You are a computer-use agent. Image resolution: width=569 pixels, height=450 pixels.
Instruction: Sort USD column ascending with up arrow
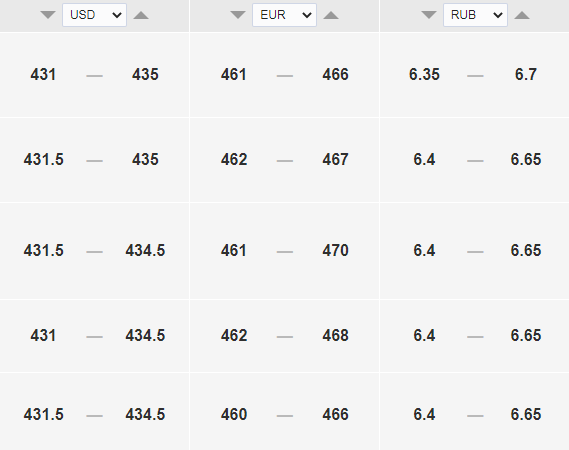click(x=141, y=15)
